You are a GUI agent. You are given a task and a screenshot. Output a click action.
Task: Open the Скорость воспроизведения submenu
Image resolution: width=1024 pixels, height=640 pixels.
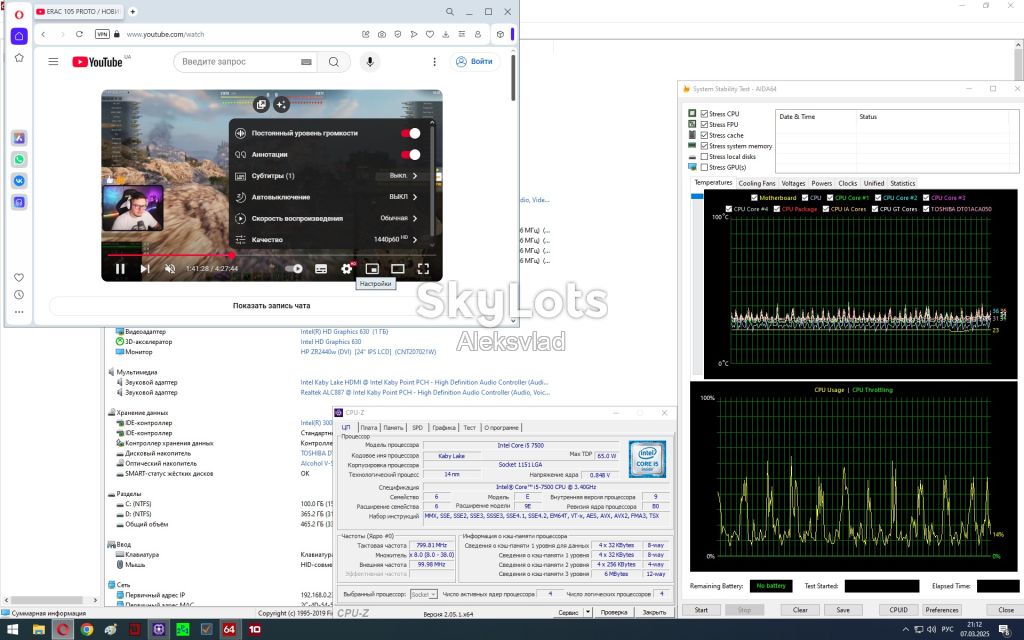tap(327, 218)
